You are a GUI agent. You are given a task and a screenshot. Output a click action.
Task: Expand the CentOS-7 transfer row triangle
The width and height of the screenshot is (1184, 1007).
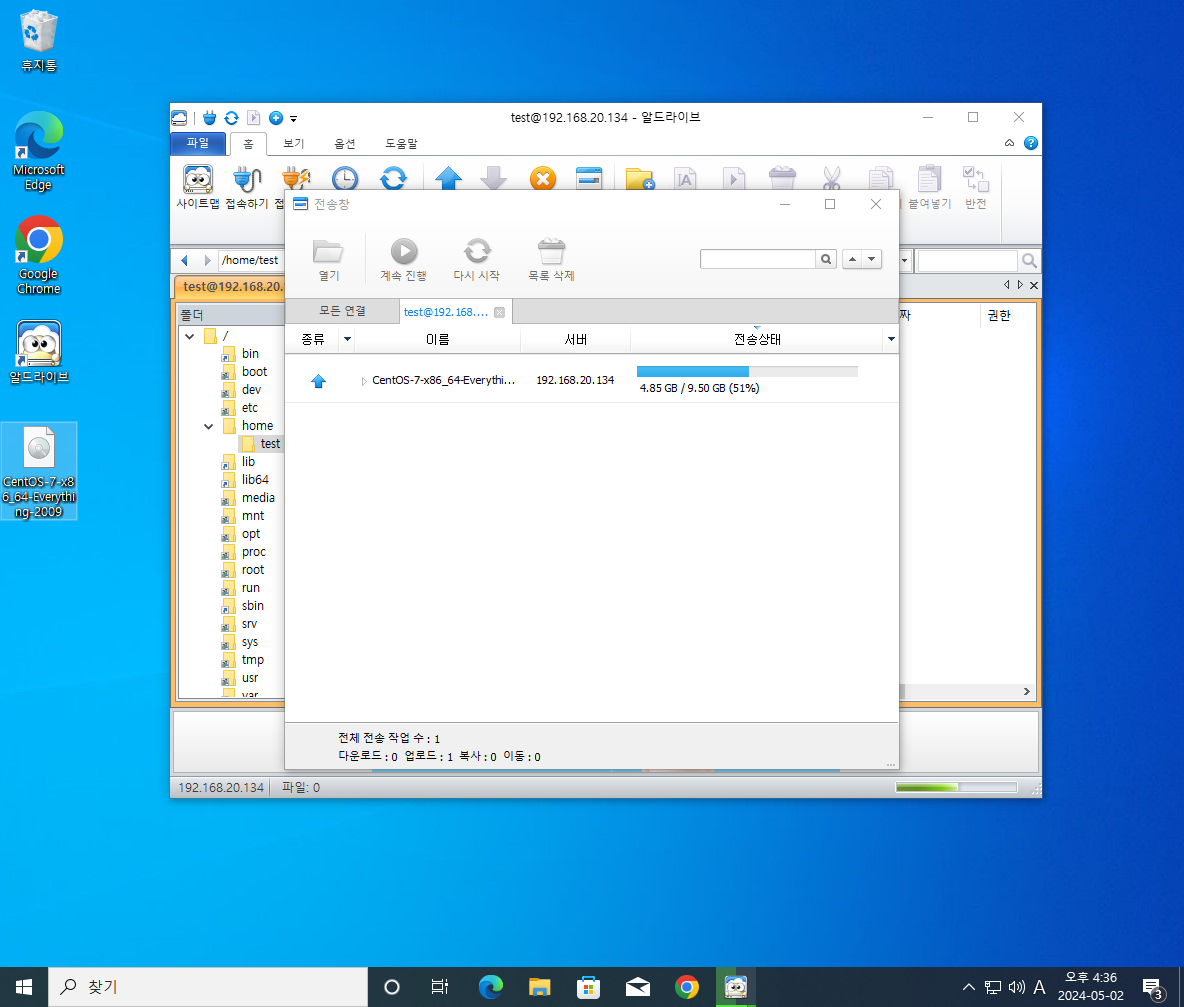click(x=364, y=381)
